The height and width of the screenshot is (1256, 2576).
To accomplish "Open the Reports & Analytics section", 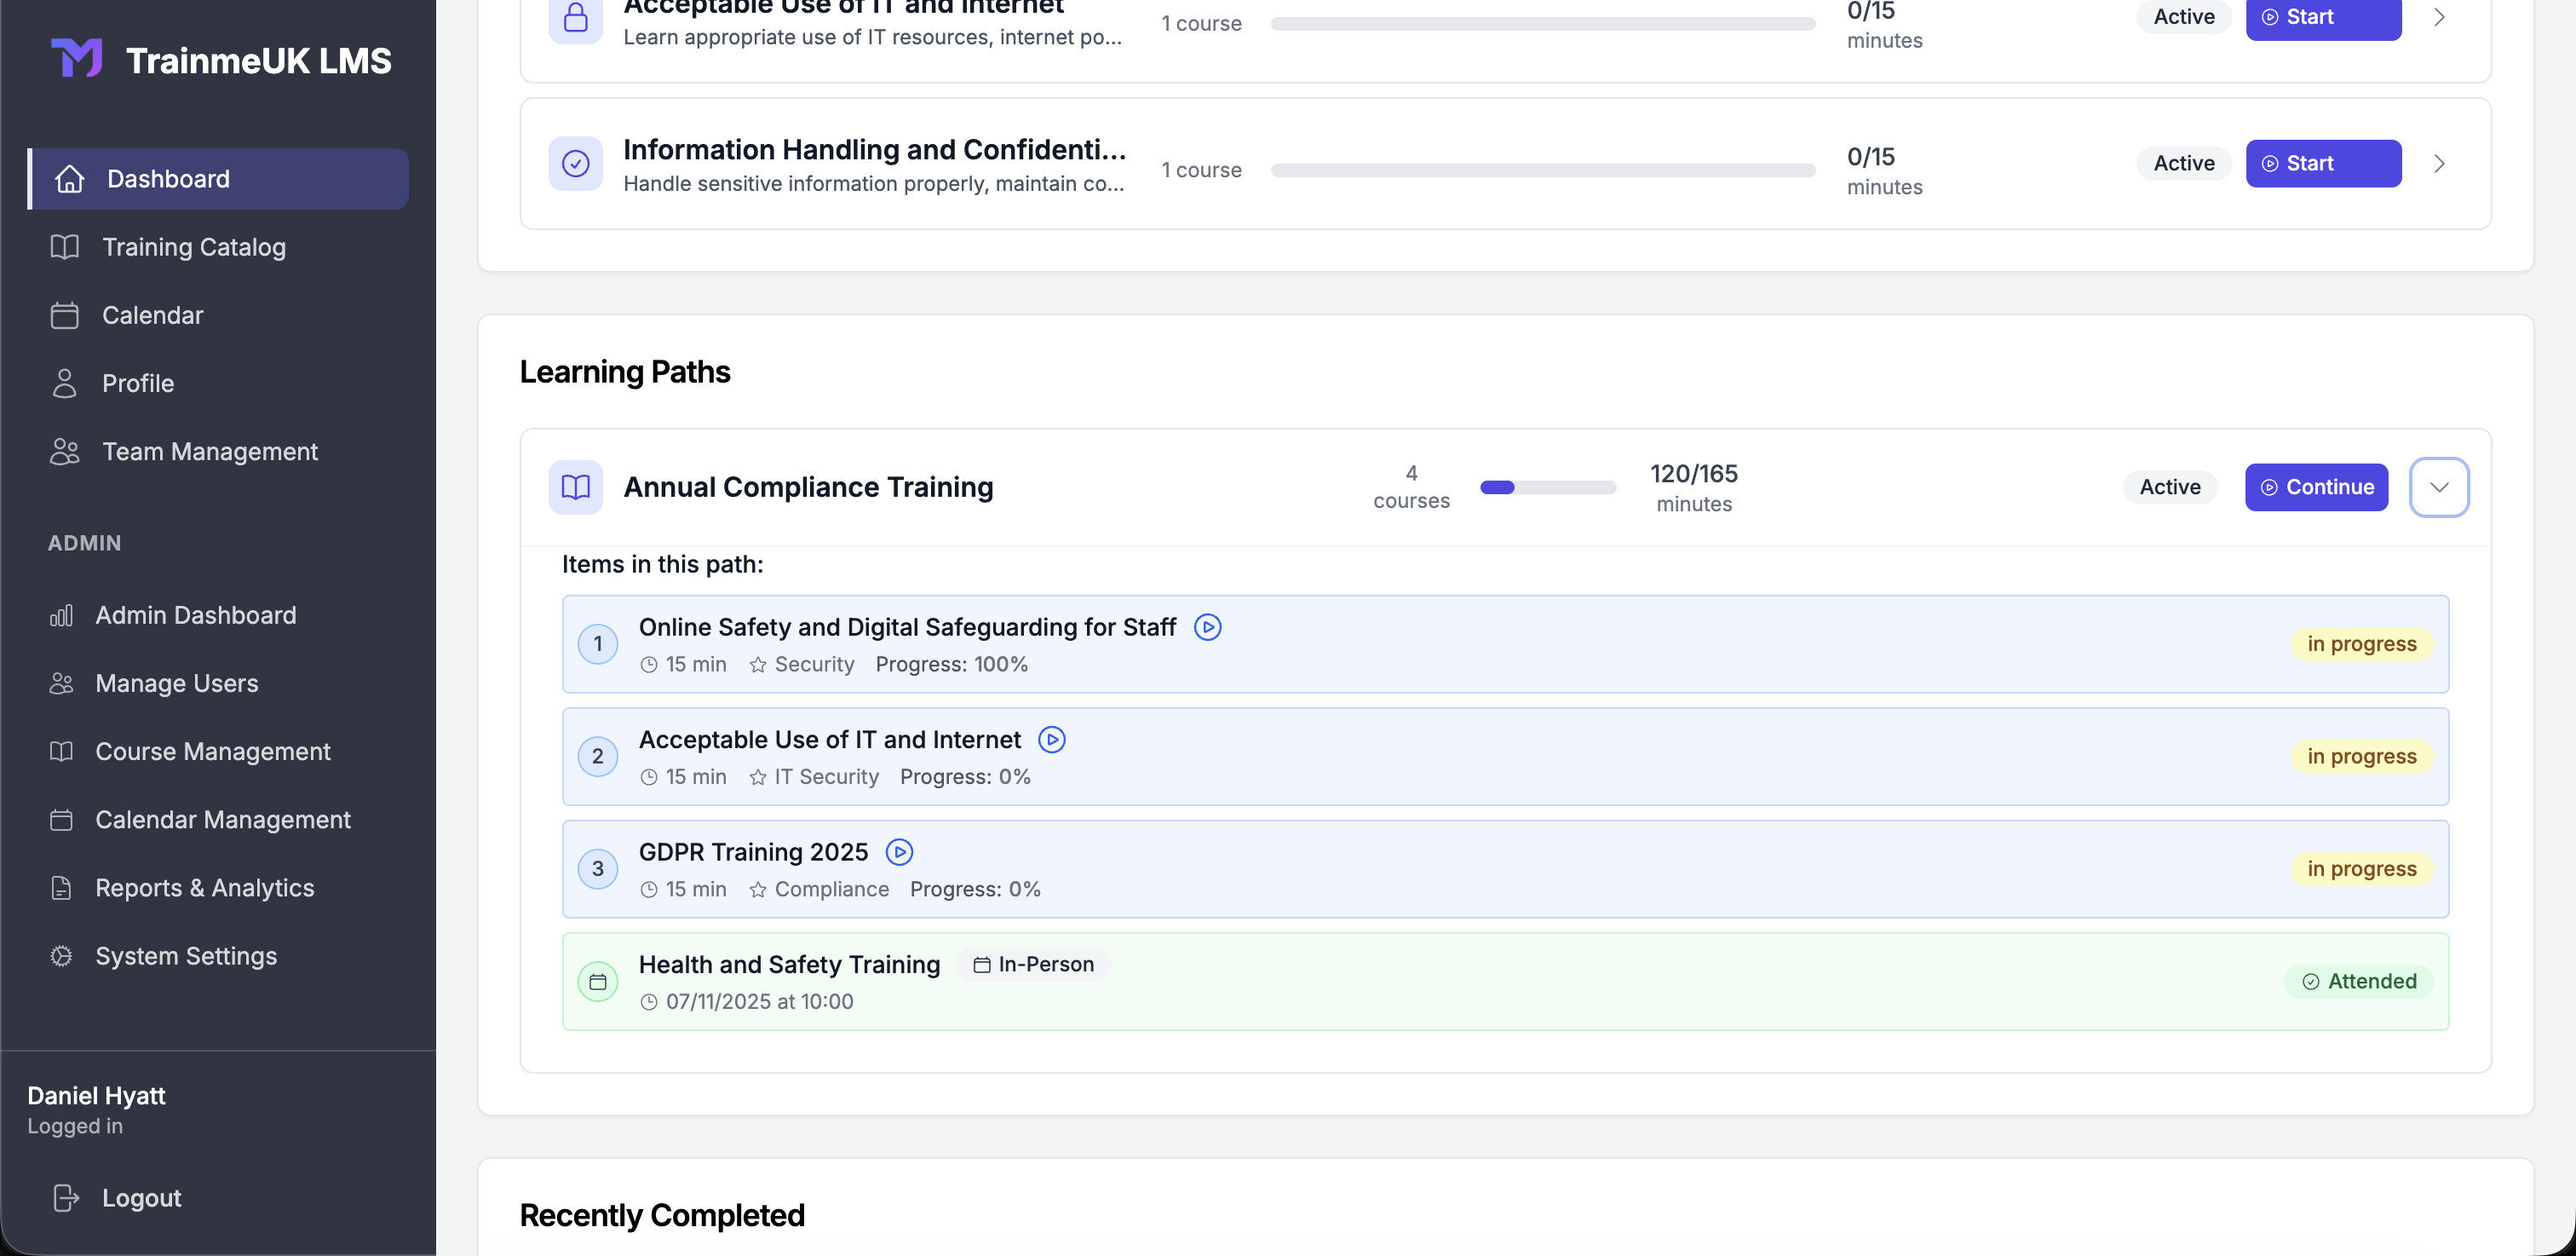I will click(x=204, y=887).
